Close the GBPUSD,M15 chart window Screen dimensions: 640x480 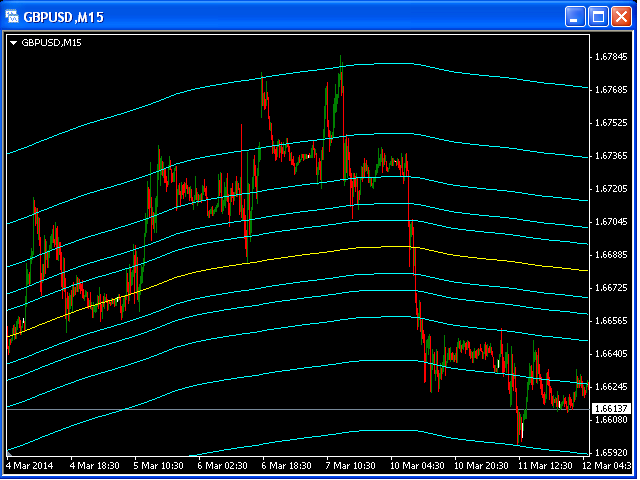point(622,17)
